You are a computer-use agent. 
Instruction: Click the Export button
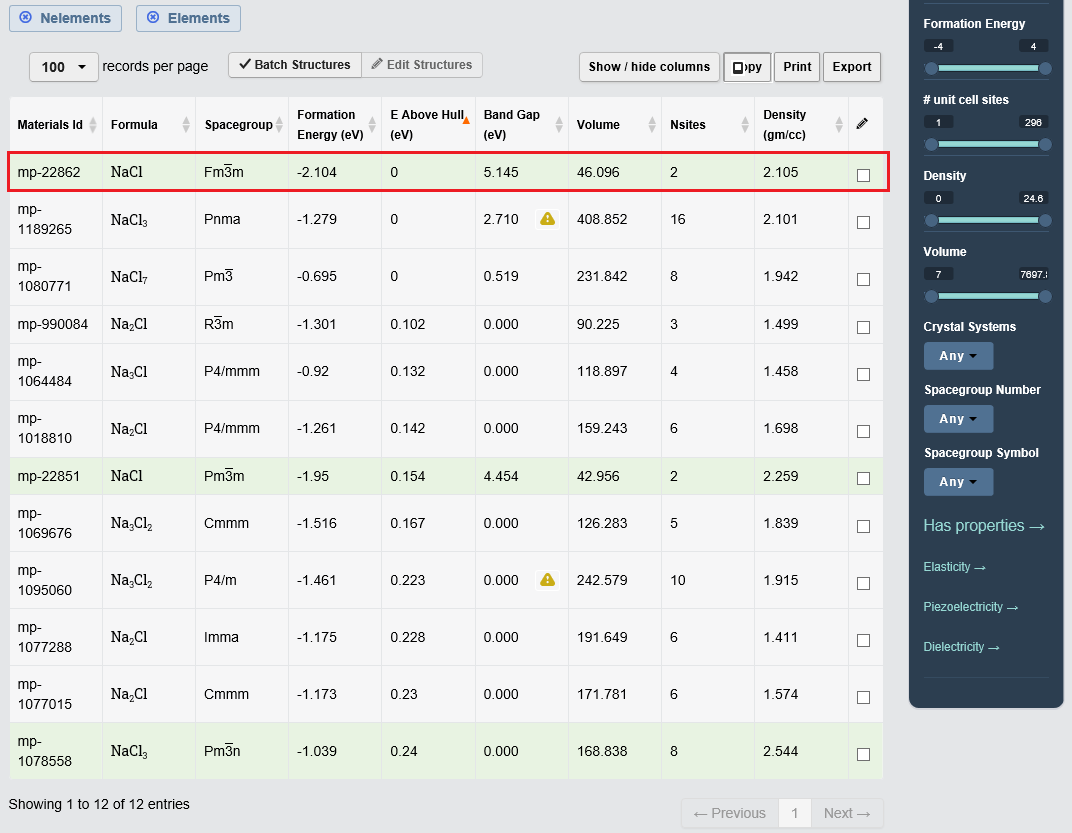pyautogui.click(x=851, y=67)
